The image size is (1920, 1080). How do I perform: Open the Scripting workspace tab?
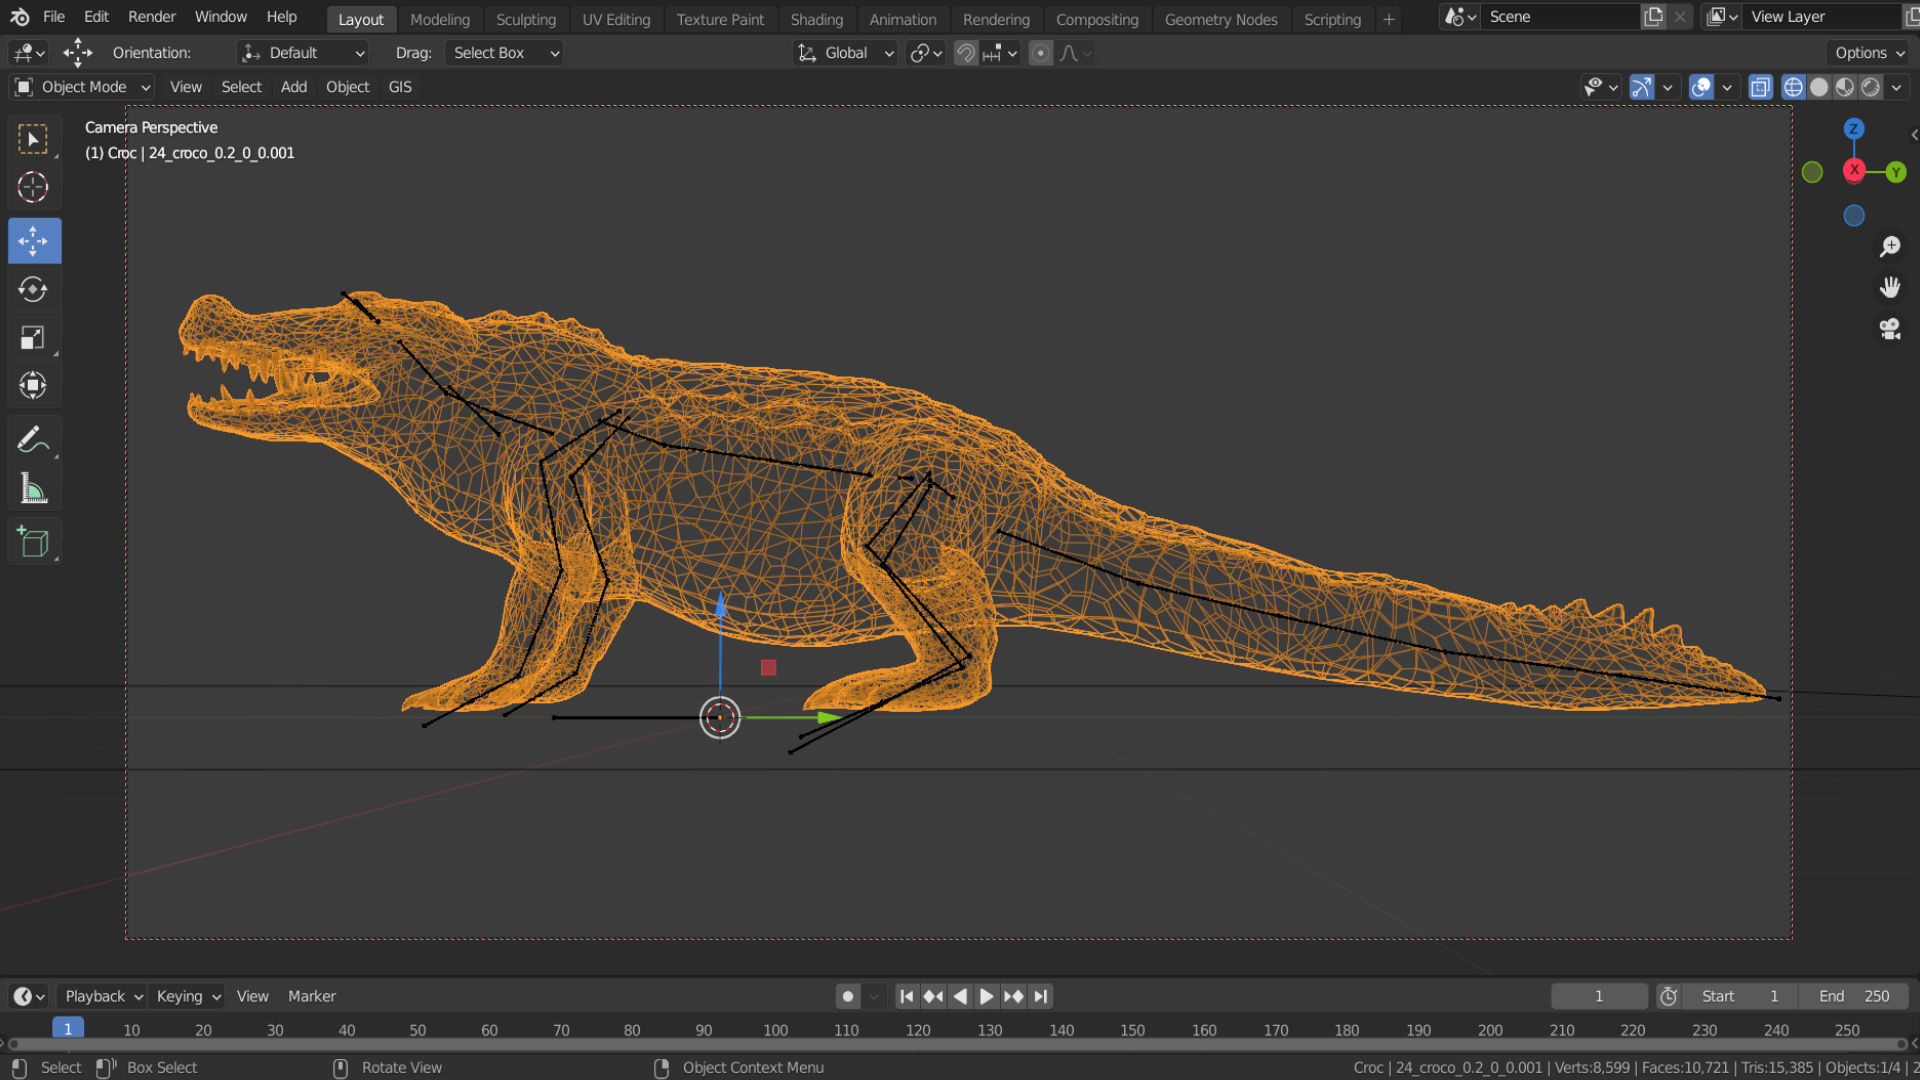pos(1332,19)
